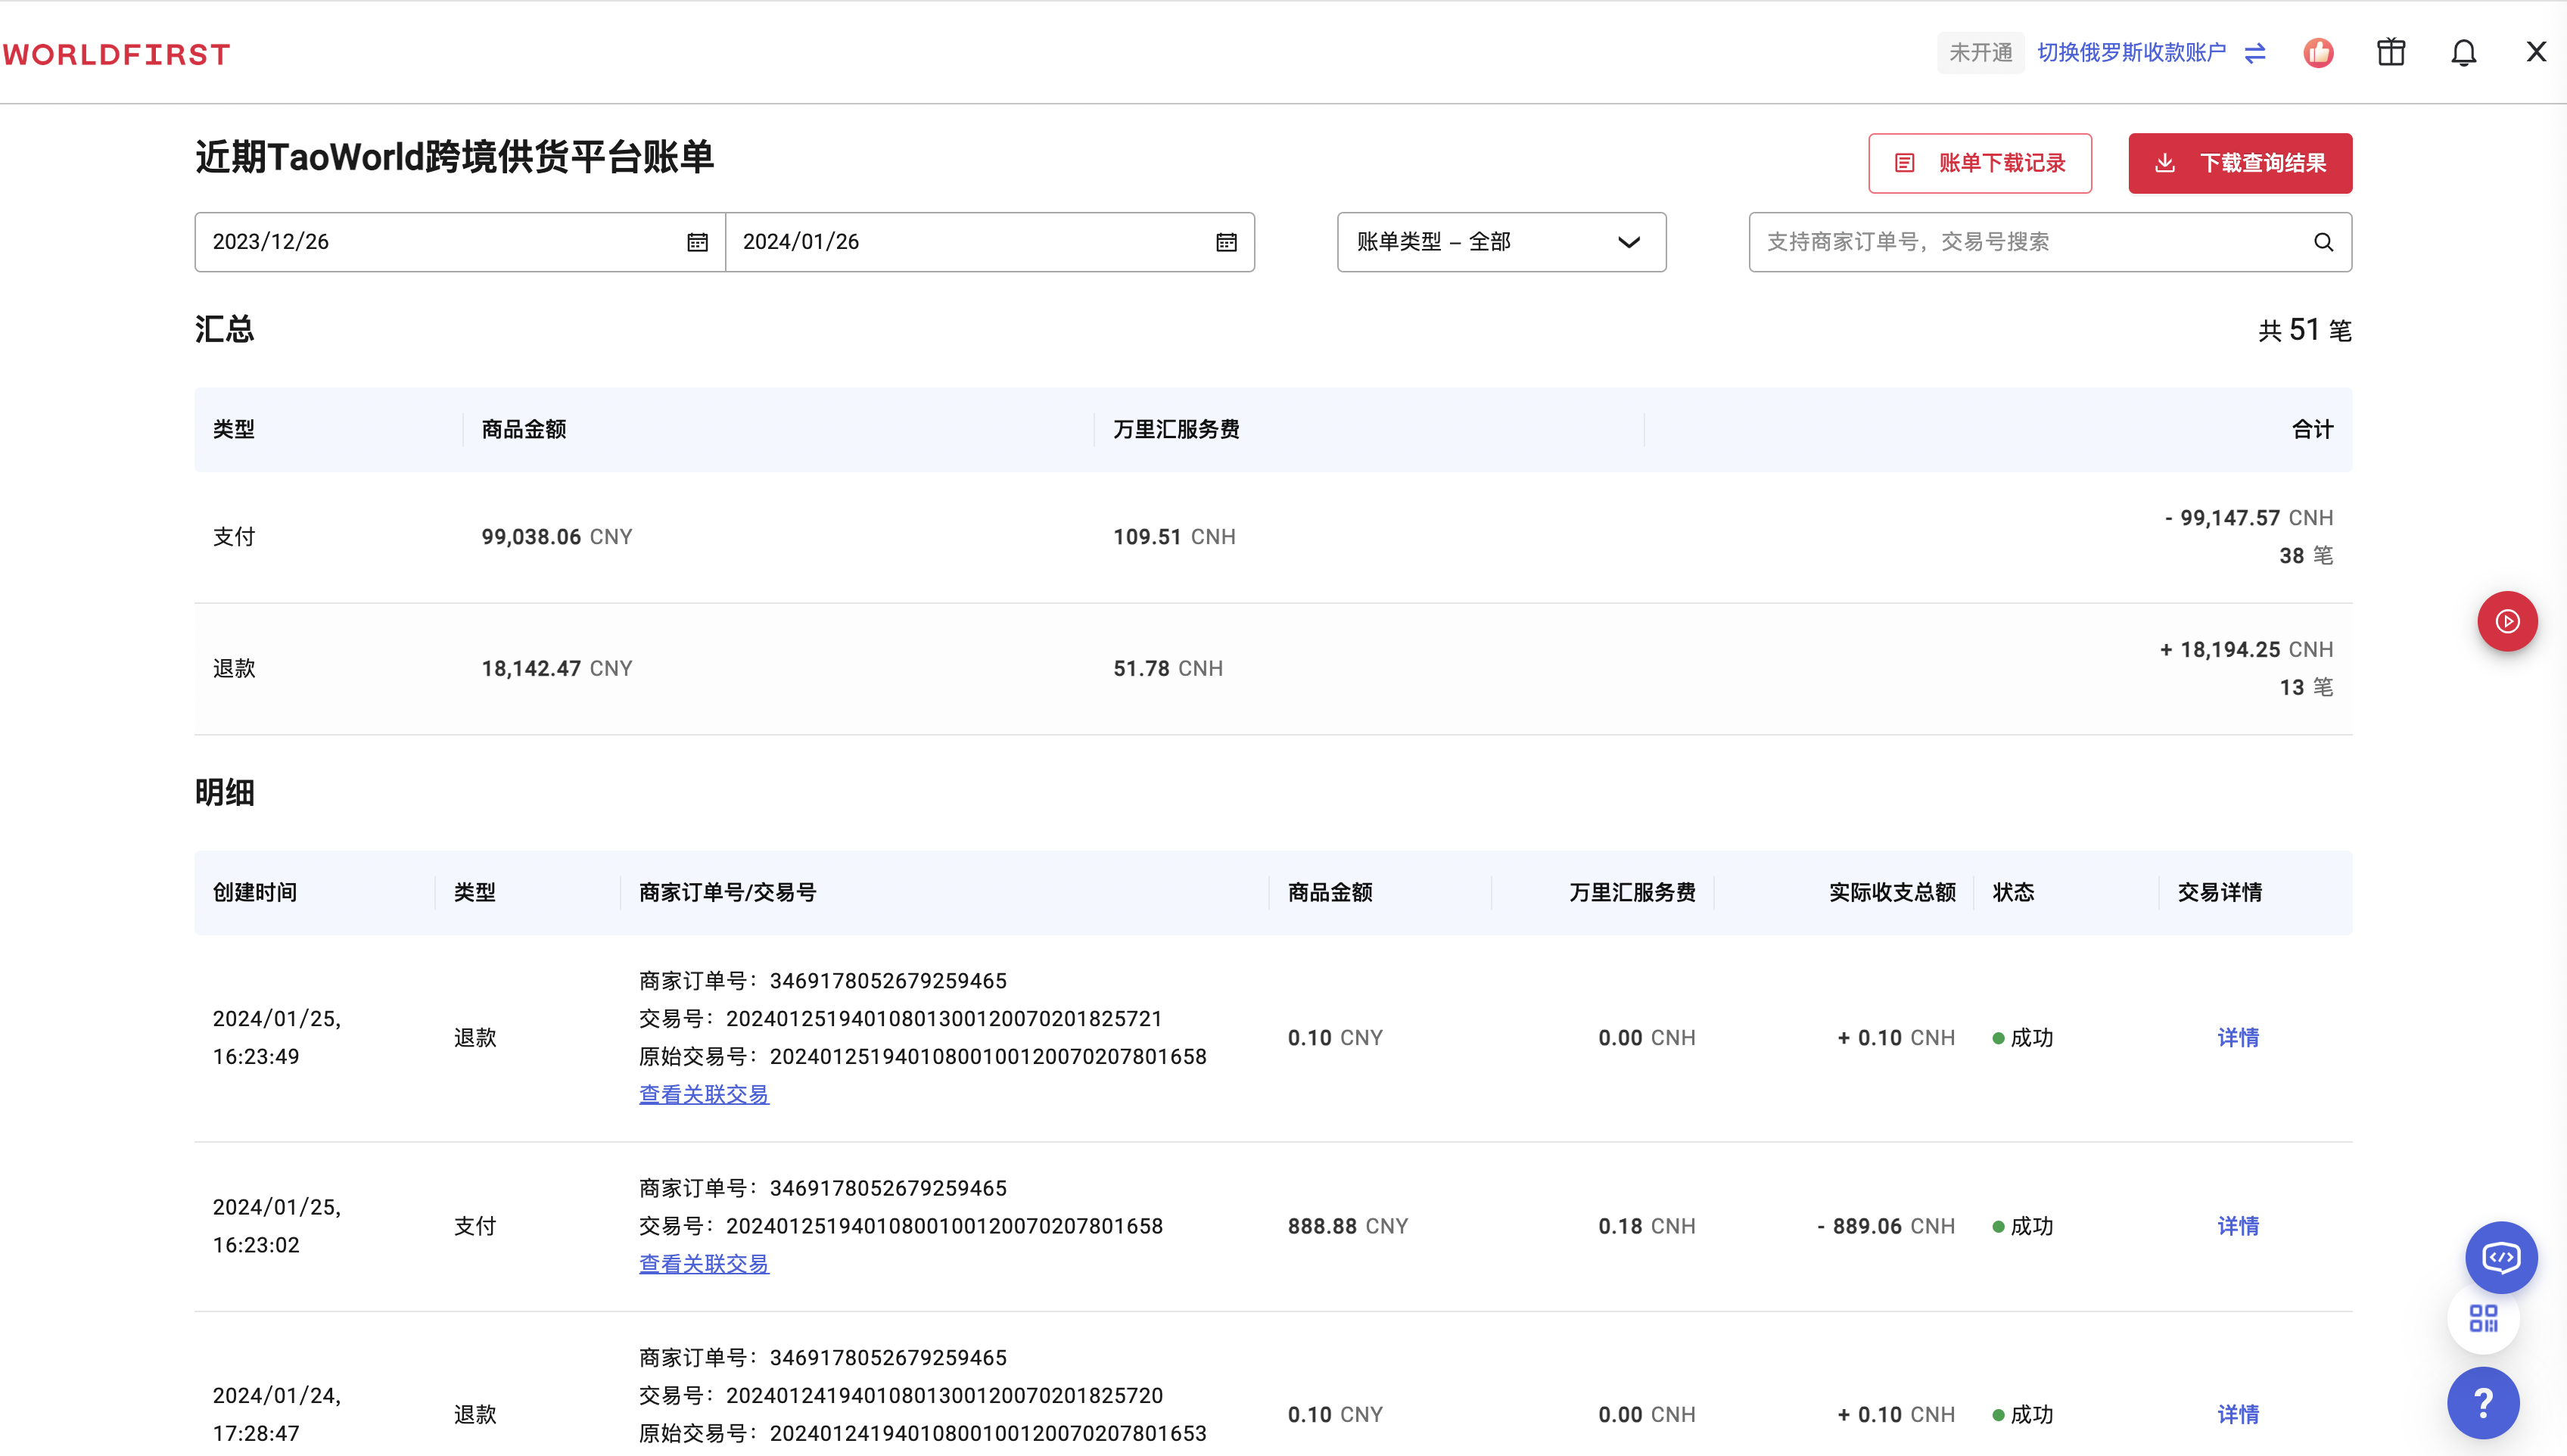
Task: Expand the 账单类型 dropdown
Action: [x=1501, y=242]
